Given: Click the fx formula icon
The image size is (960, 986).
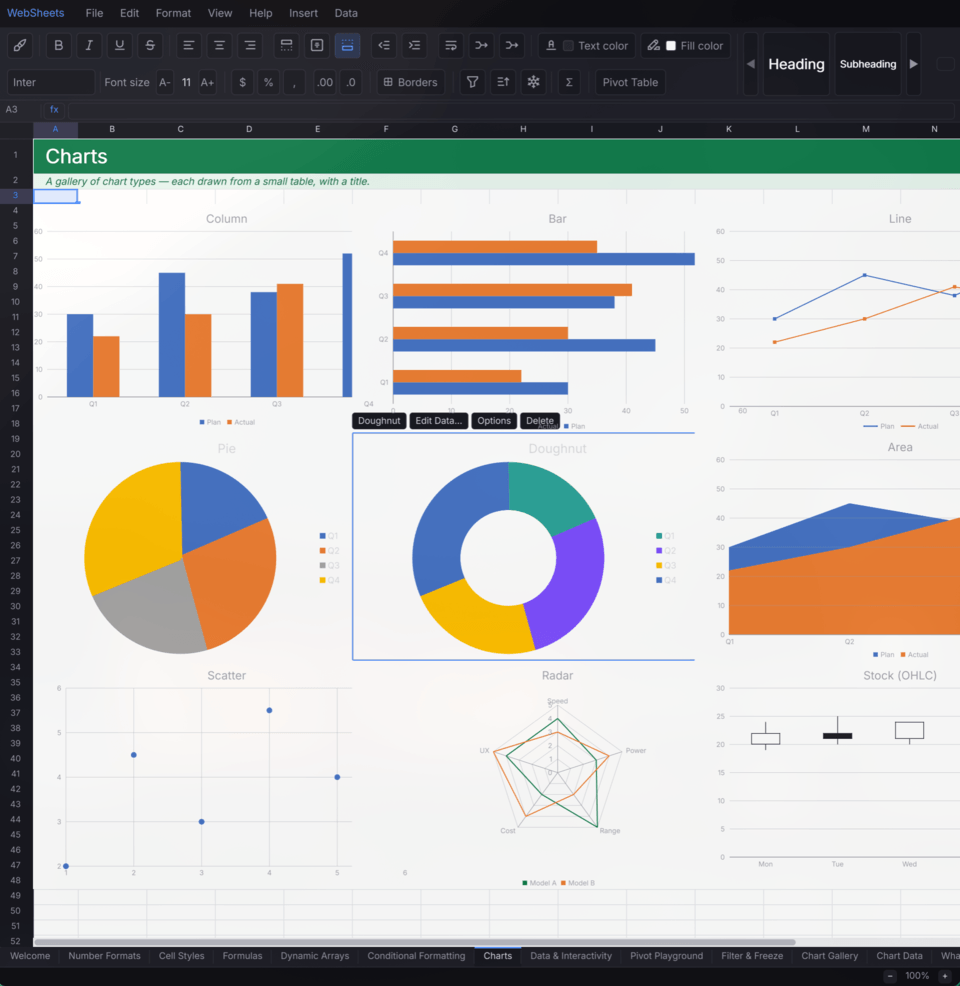Looking at the screenshot, I should click(55, 109).
